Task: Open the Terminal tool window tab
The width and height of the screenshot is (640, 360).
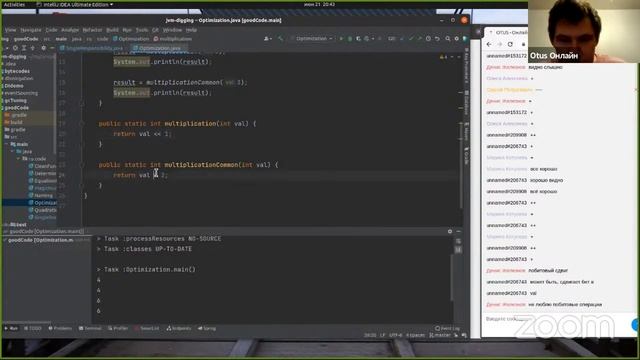Action: (x=90, y=329)
